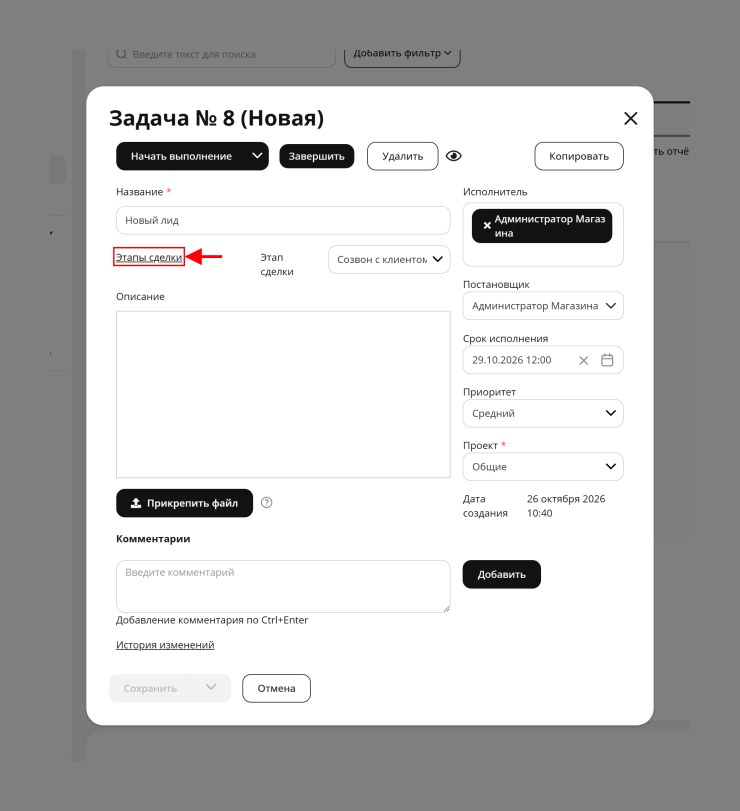Image resolution: width=740 pixels, height=811 pixels.
Task: Click the Удалить button
Action: (402, 156)
